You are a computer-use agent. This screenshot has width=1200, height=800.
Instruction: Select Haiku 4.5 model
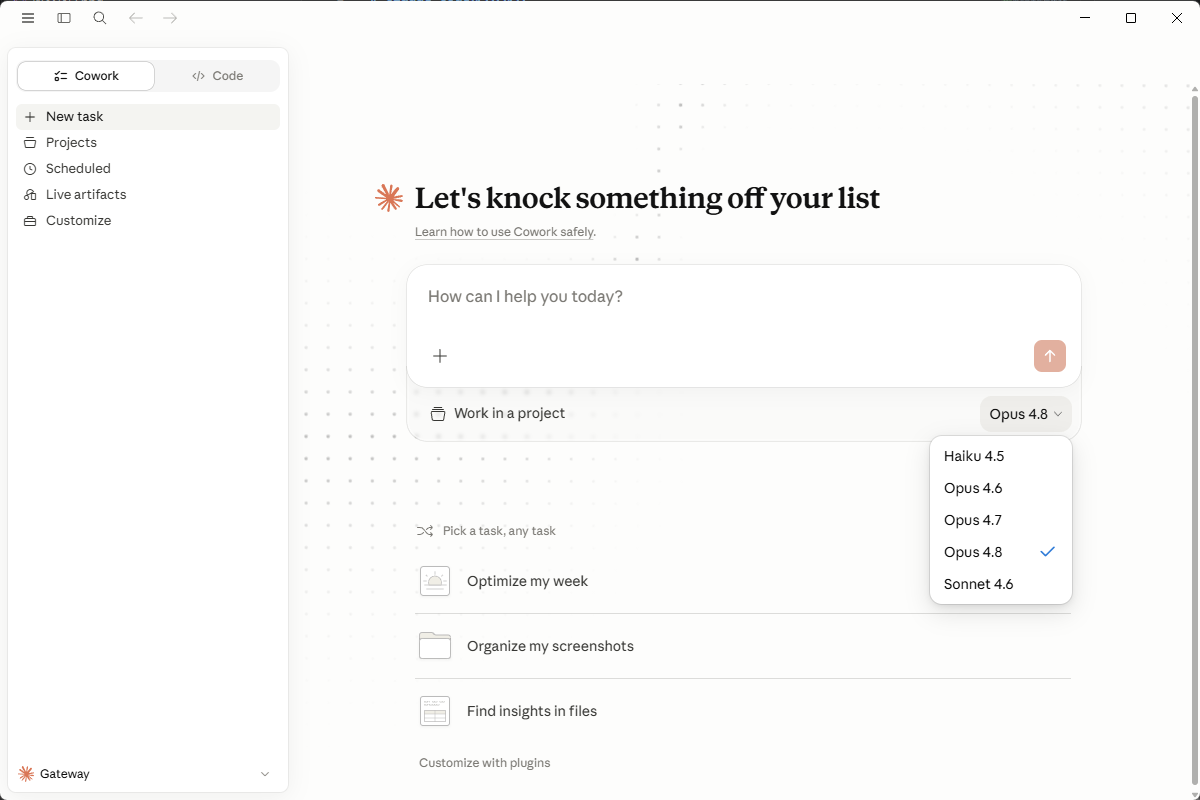click(x=1001, y=456)
